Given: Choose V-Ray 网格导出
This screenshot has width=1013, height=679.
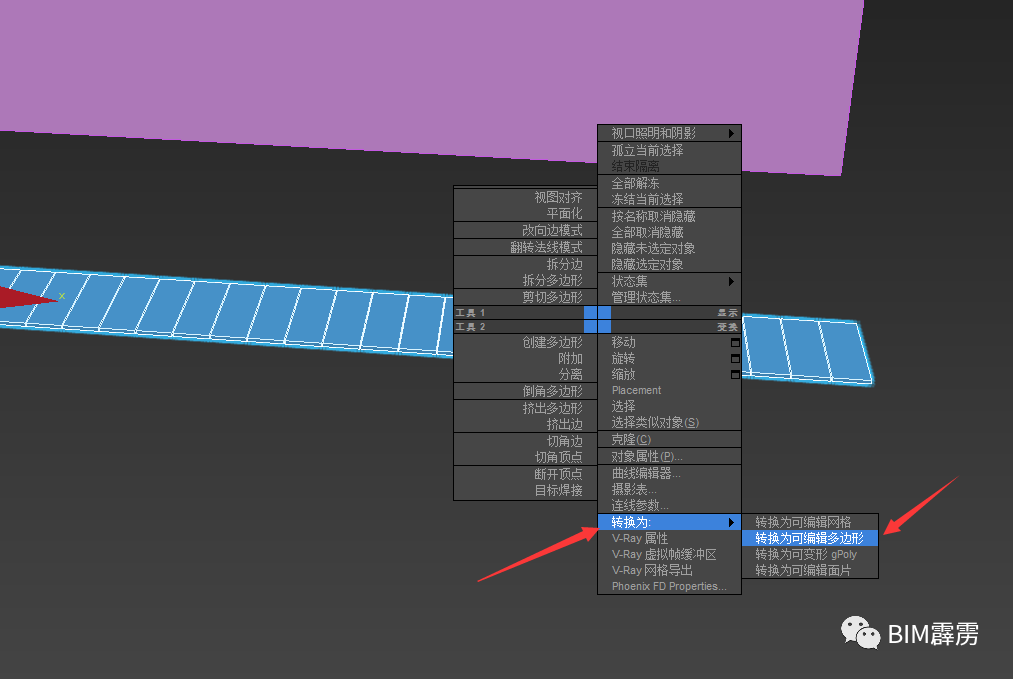Looking at the screenshot, I should tap(669, 570).
